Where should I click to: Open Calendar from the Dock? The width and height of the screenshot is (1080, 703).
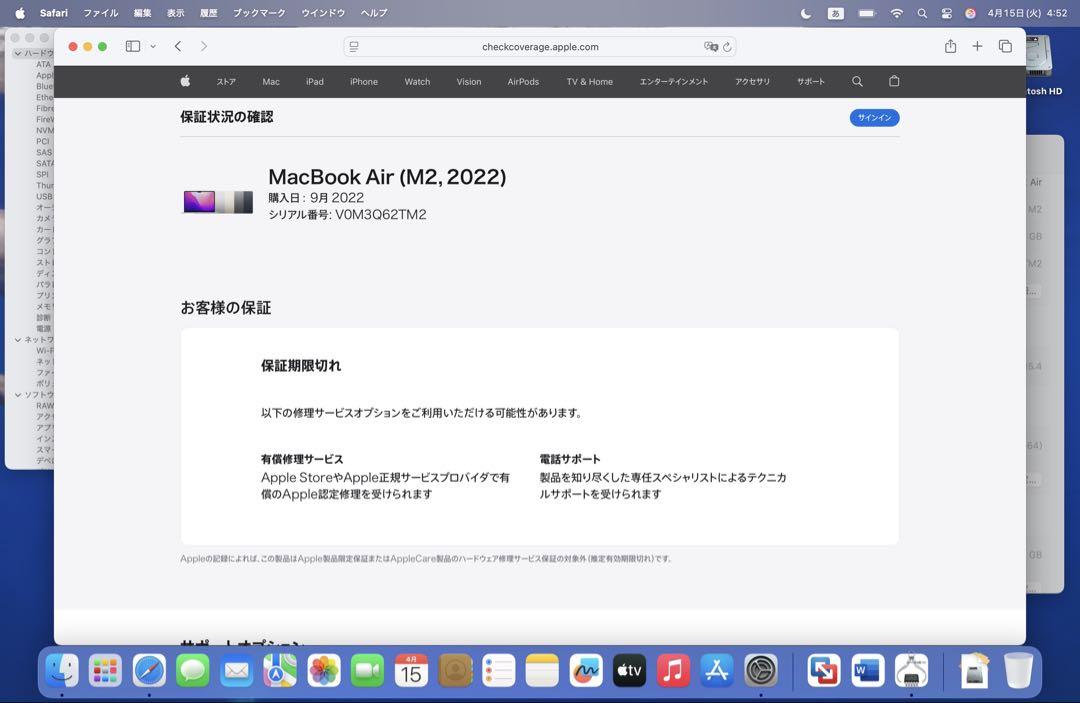(x=411, y=670)
